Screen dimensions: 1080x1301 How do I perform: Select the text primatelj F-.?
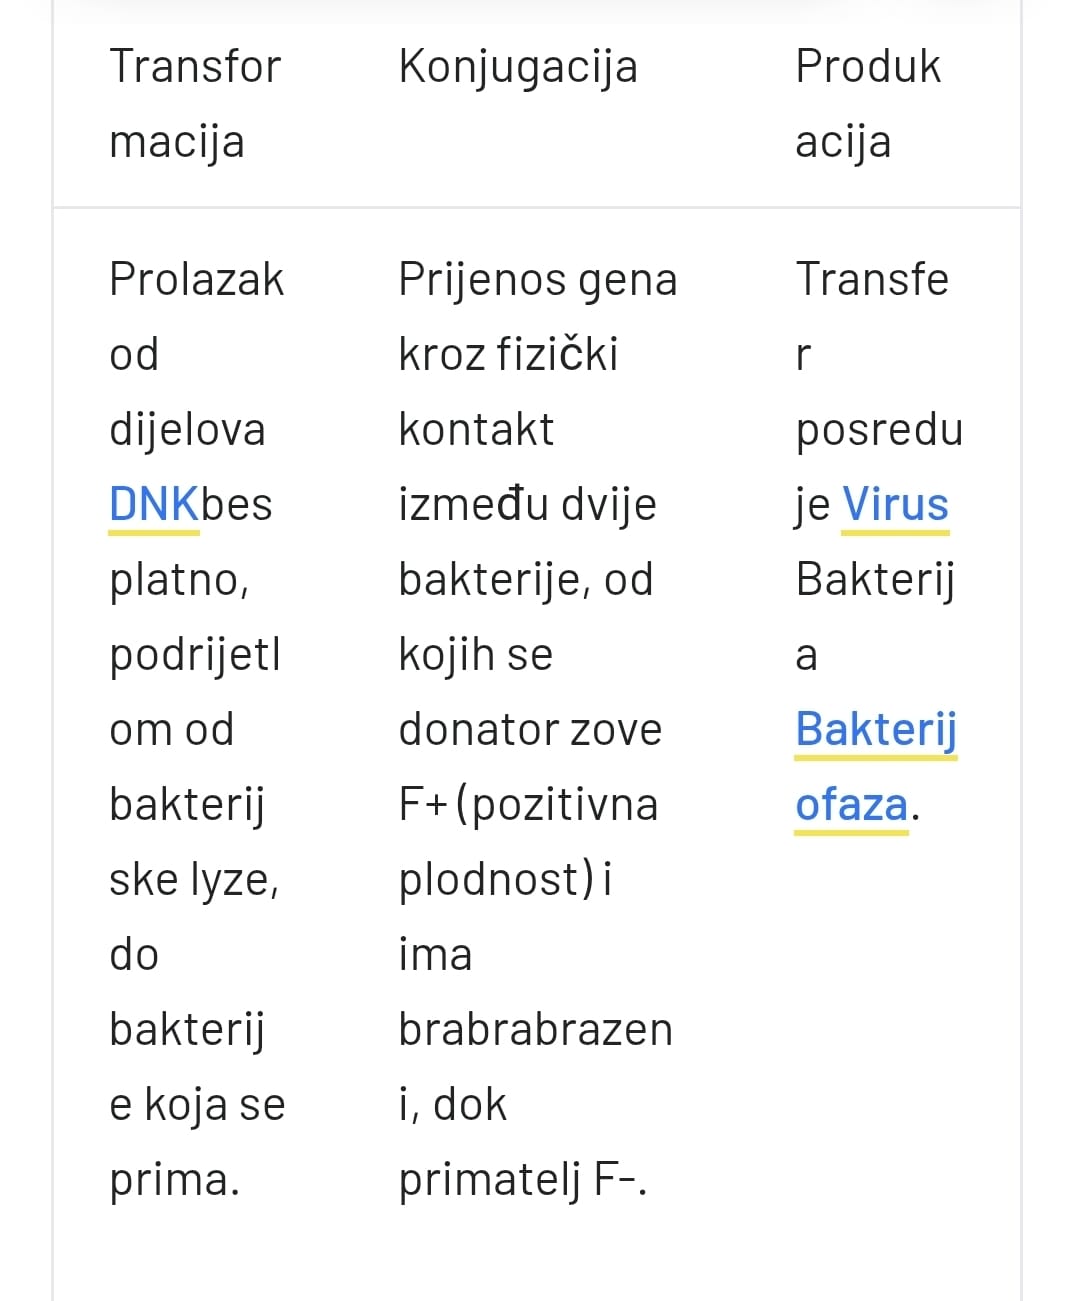(x=522, y=1180)
